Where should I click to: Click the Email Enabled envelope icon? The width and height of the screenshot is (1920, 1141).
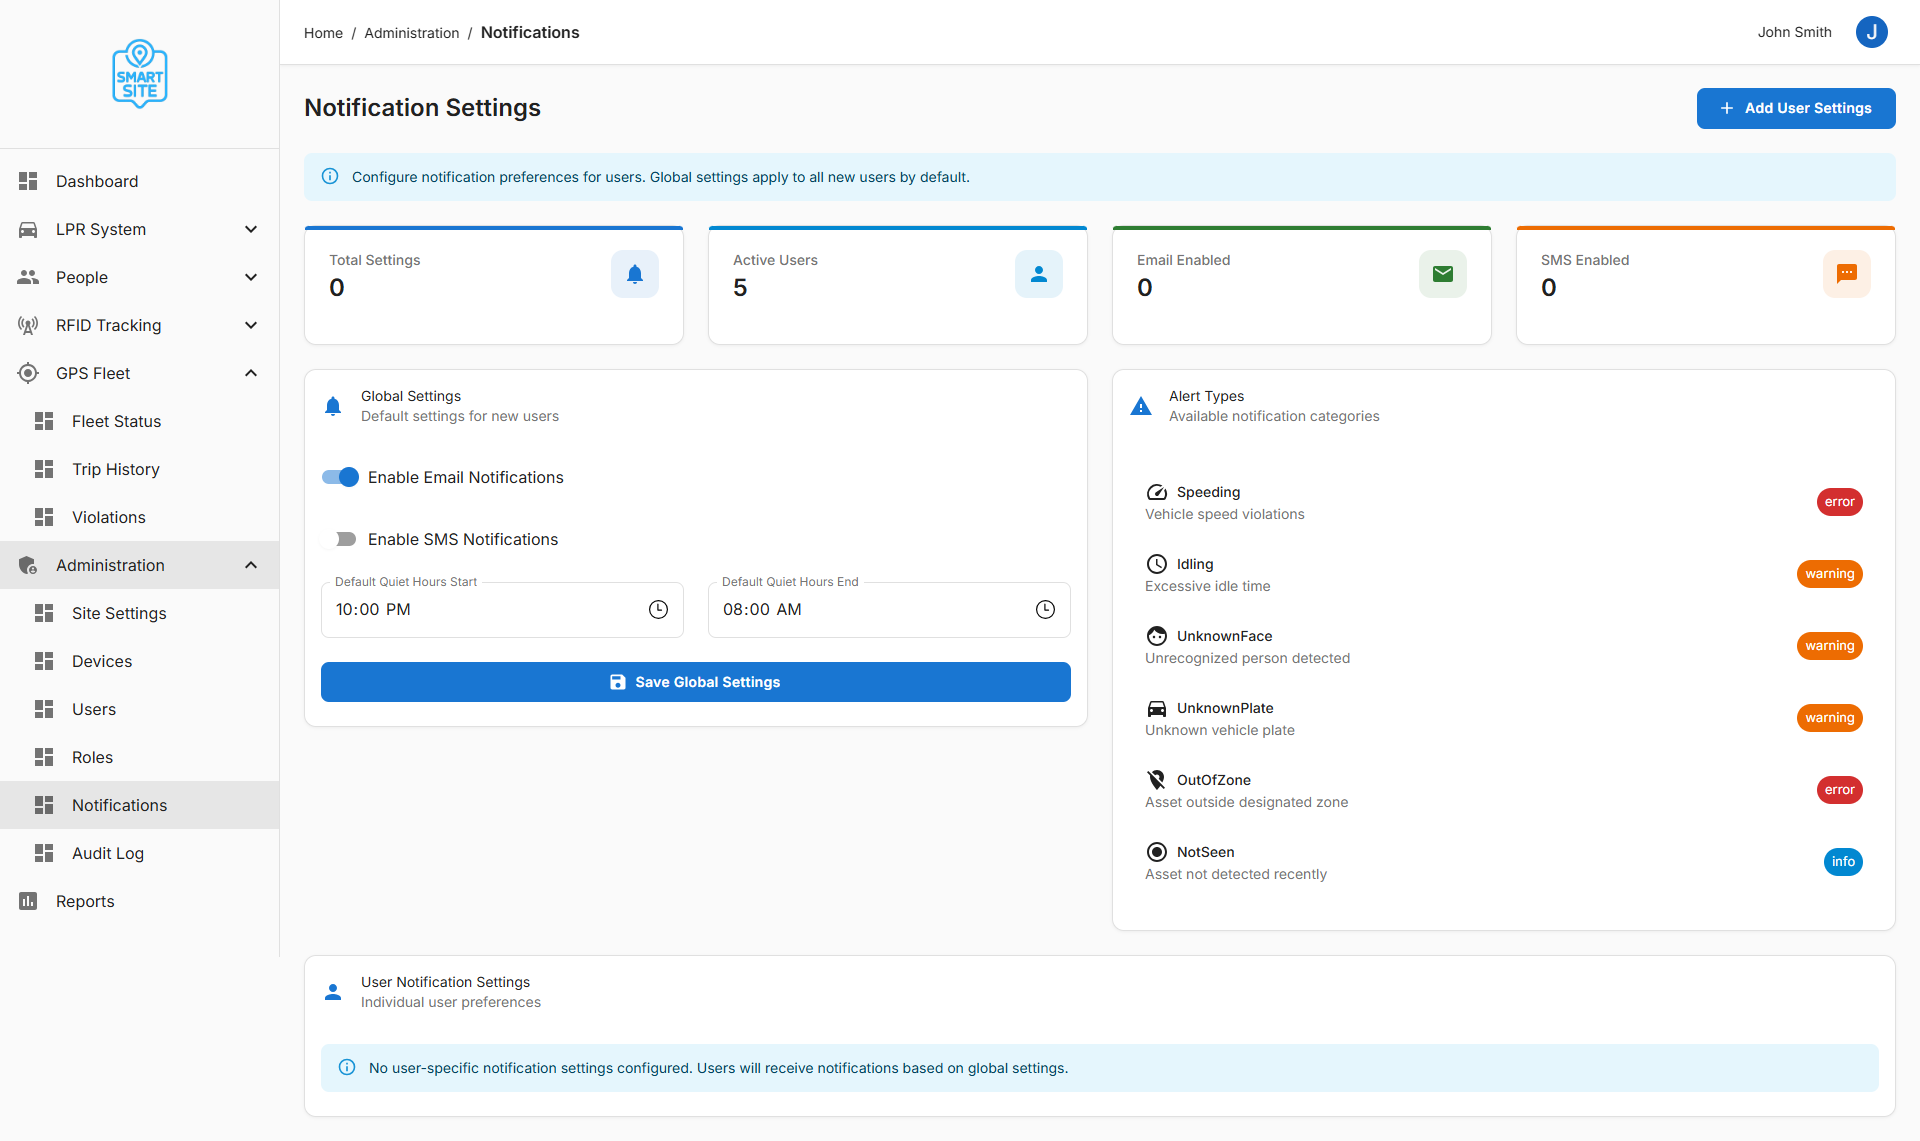1442,273
